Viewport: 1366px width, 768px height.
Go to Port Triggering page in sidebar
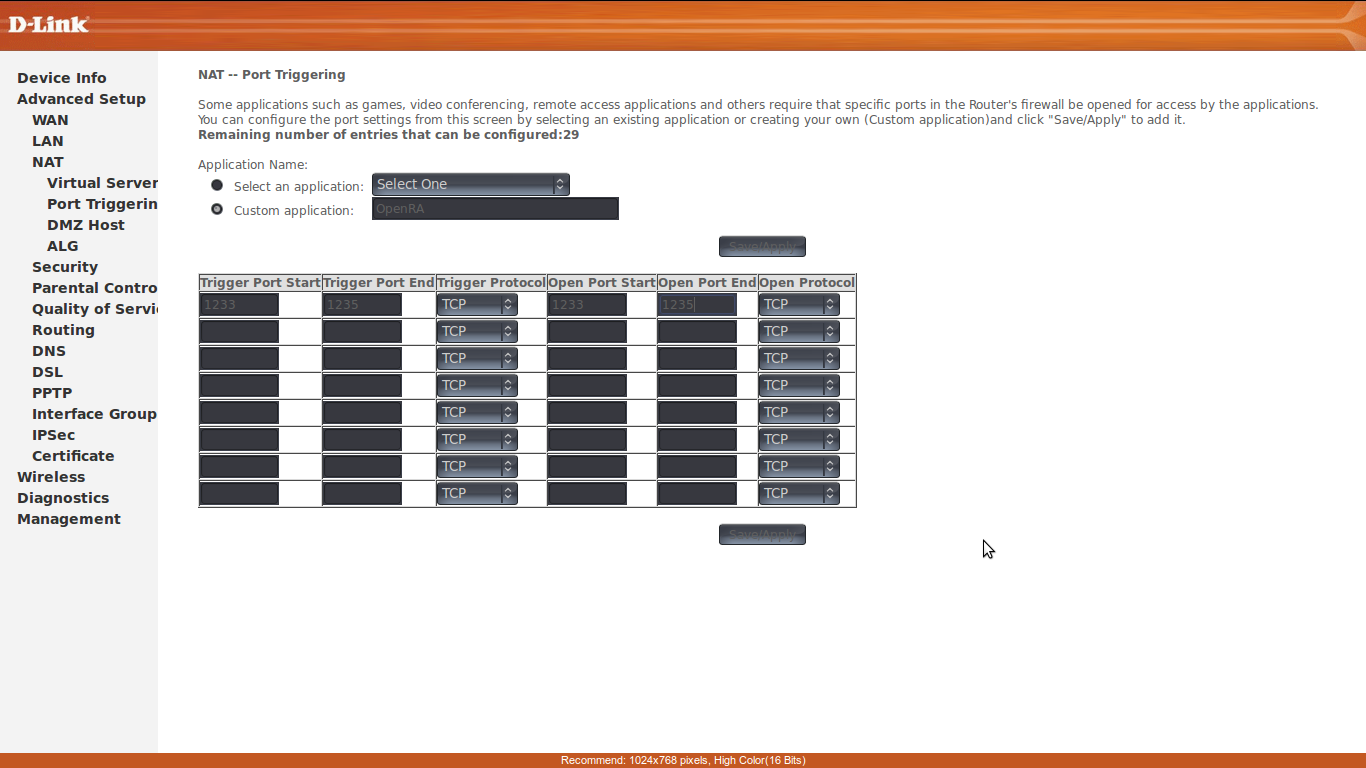[102, 204]
